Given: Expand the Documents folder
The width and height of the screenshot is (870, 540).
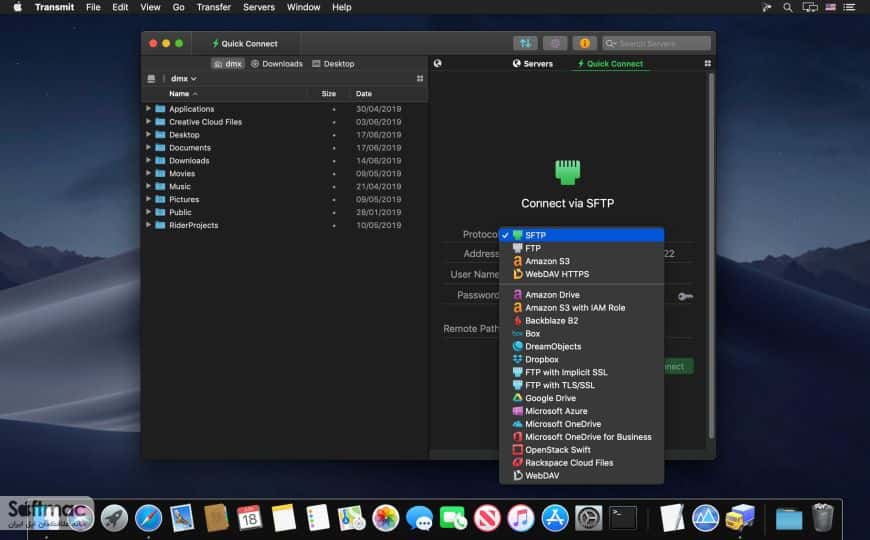Looking at the screenshot, I should 148,147.
